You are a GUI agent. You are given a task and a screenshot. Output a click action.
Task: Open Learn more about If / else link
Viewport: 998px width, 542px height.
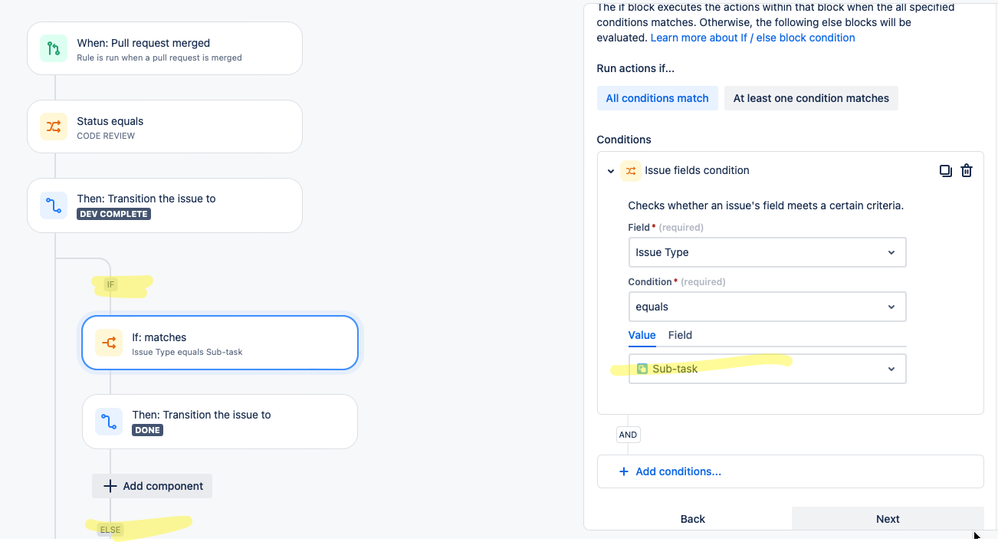752,38
